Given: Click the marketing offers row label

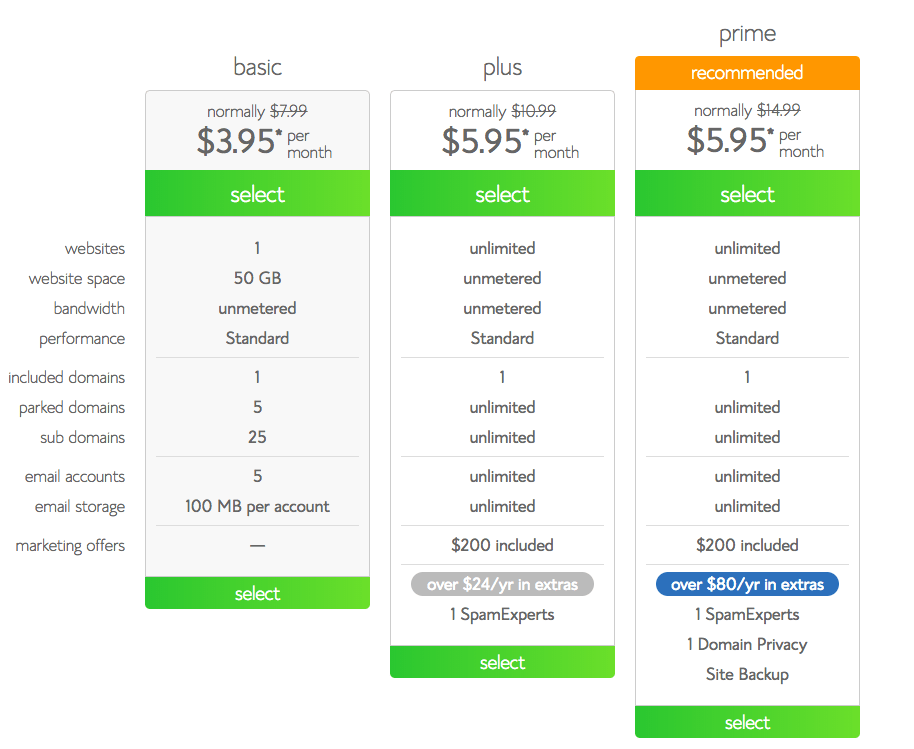Looking at the screenshot, I should pos(70,546).
